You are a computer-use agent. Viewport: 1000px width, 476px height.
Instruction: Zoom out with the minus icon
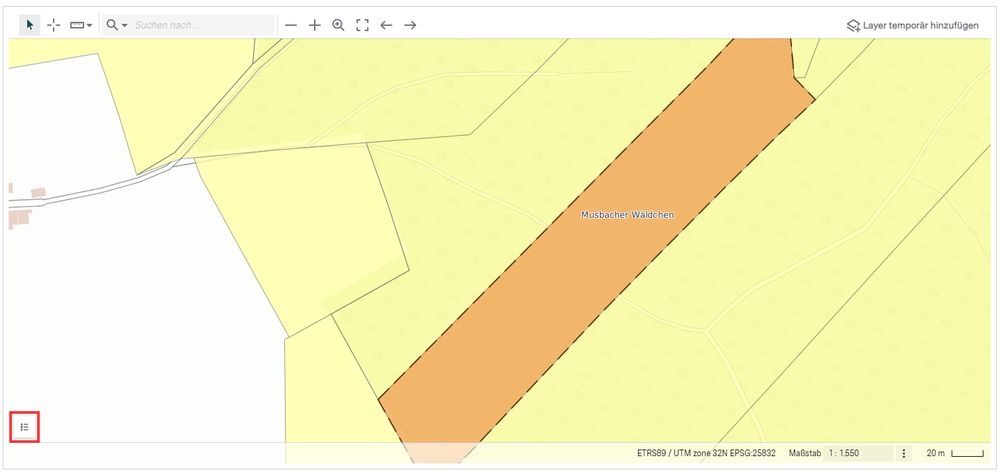pos(291,24)
